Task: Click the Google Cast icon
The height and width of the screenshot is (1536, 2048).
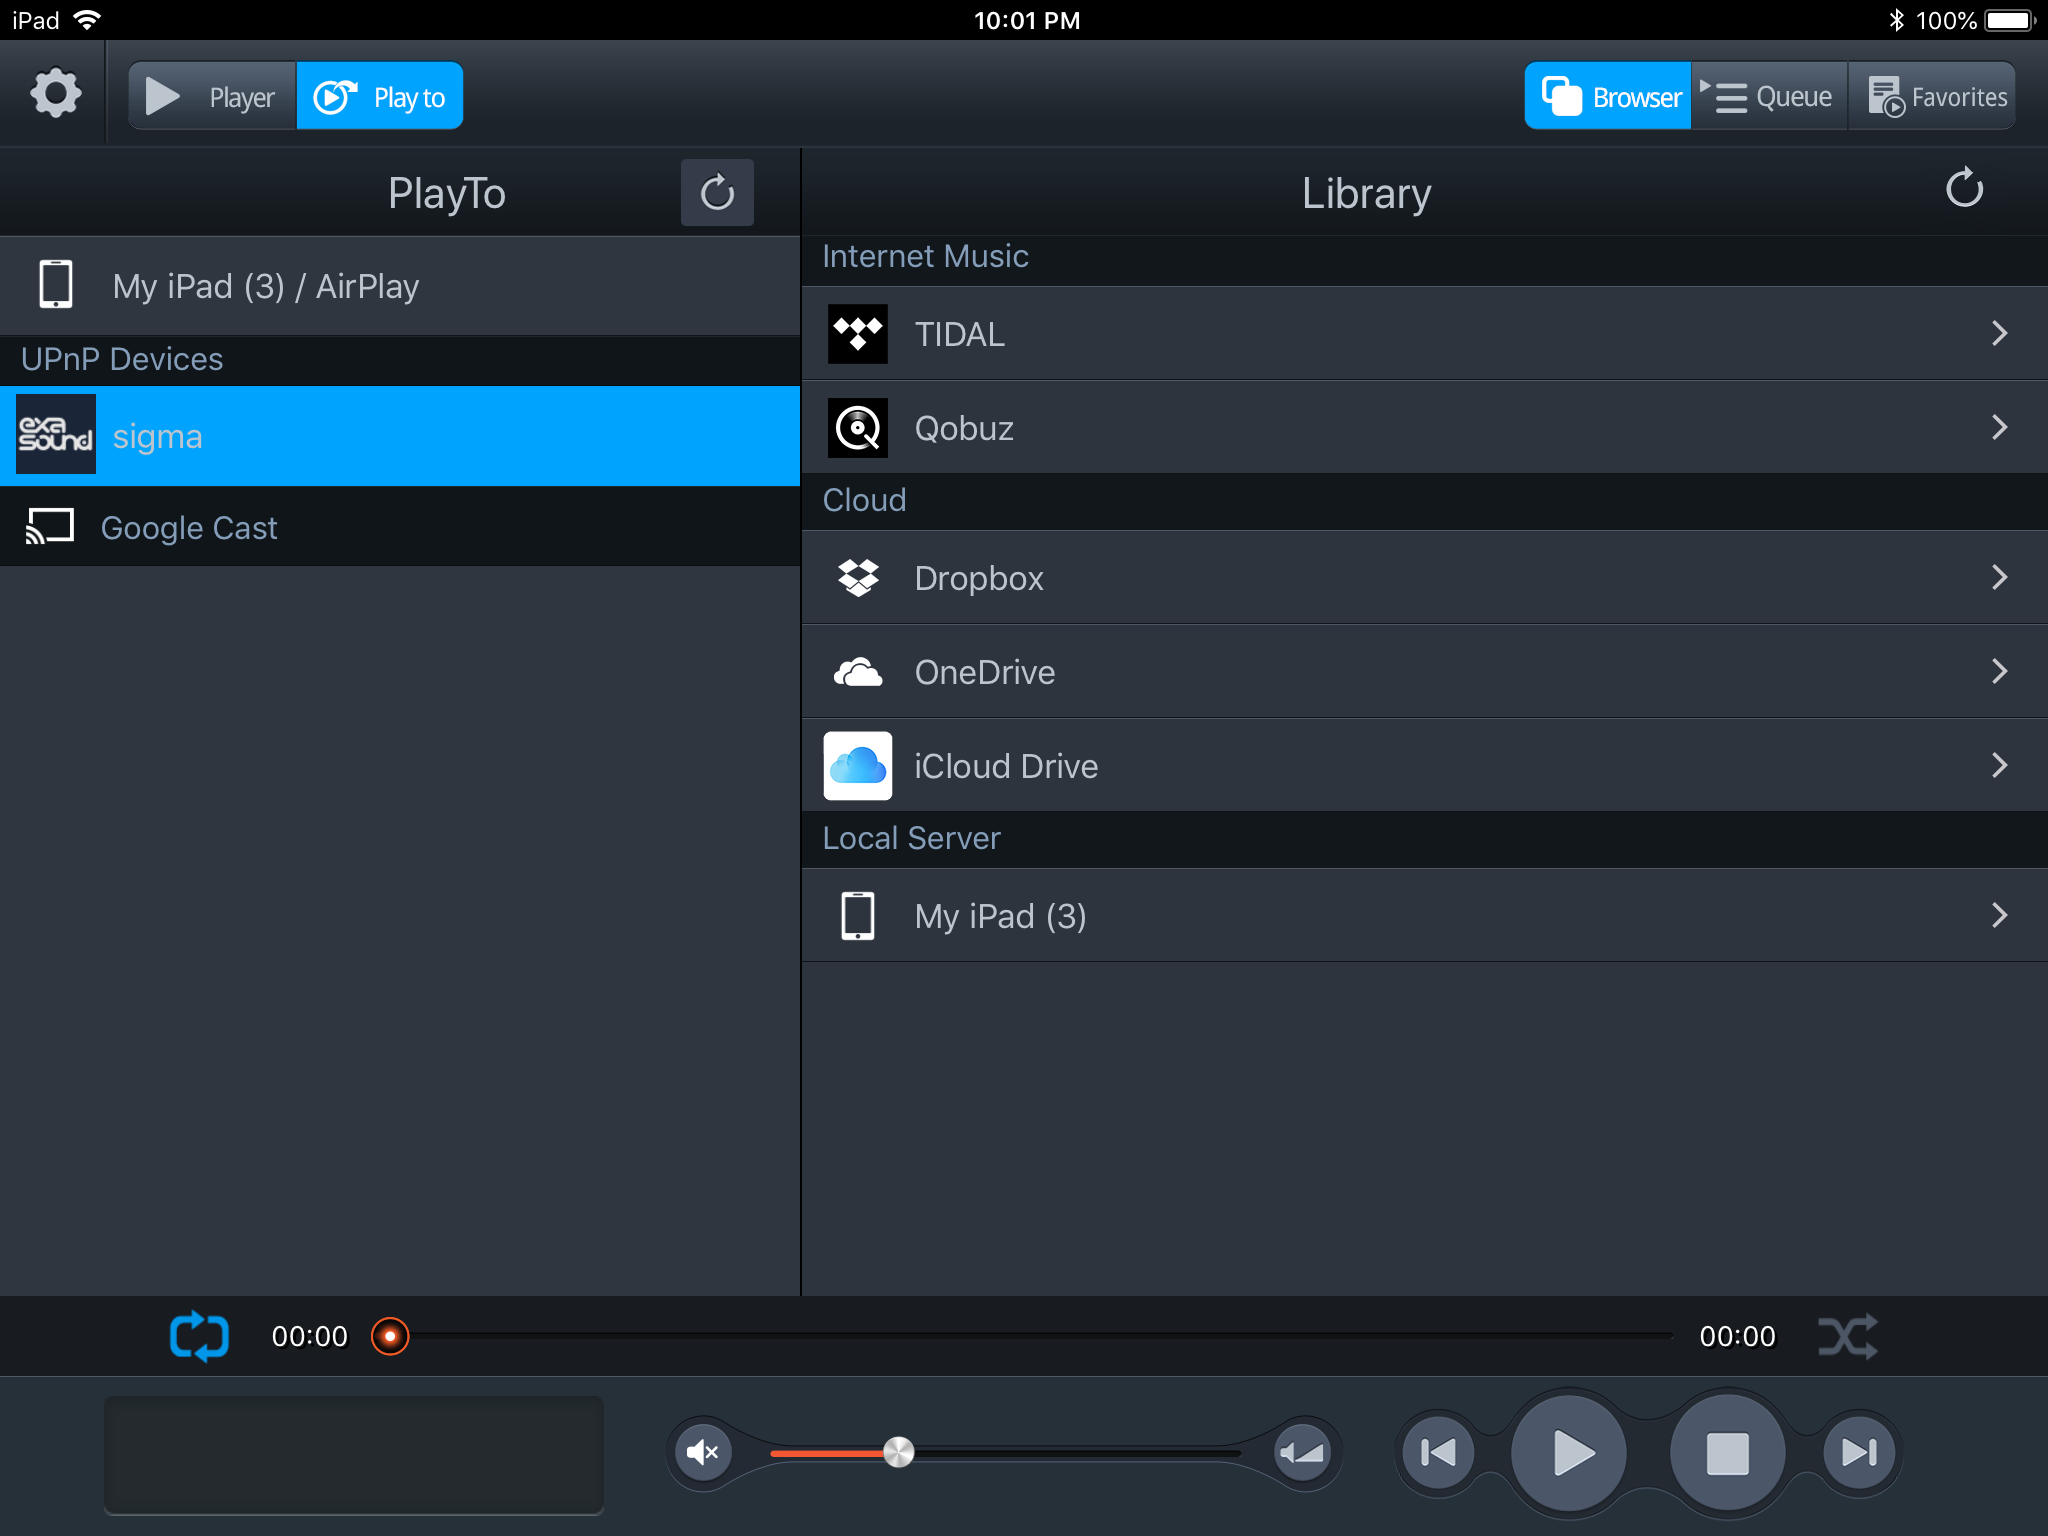Action: tap(50, 526)
